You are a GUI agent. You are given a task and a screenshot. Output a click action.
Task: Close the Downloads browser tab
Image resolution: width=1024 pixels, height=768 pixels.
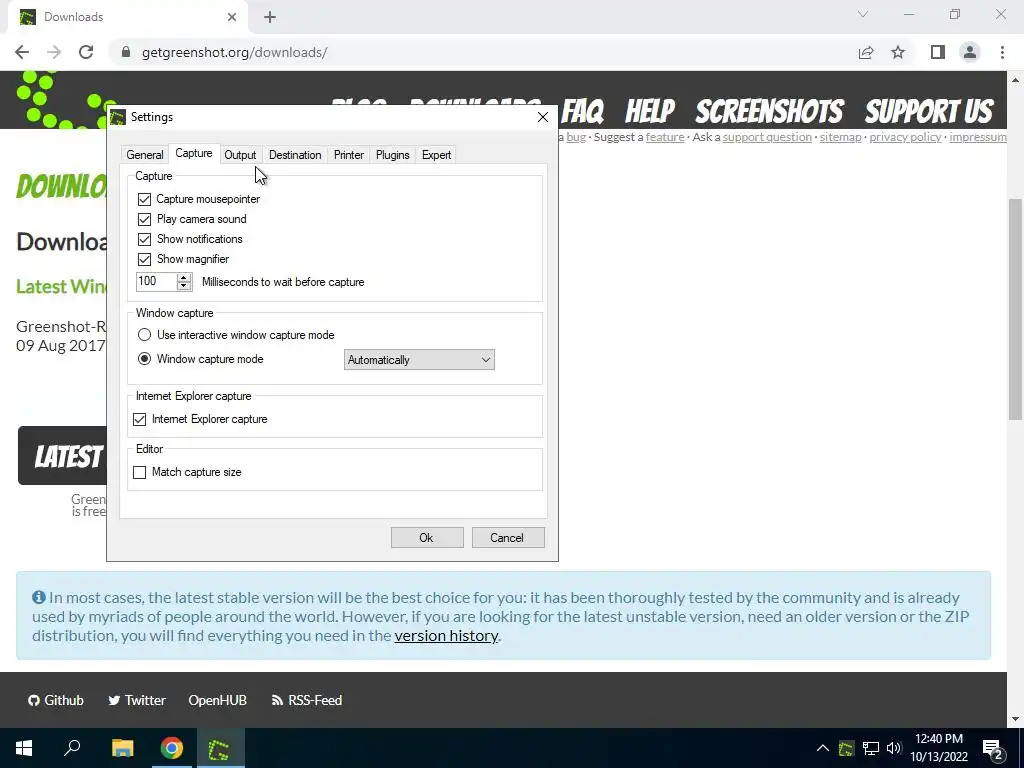coord(232,17)
